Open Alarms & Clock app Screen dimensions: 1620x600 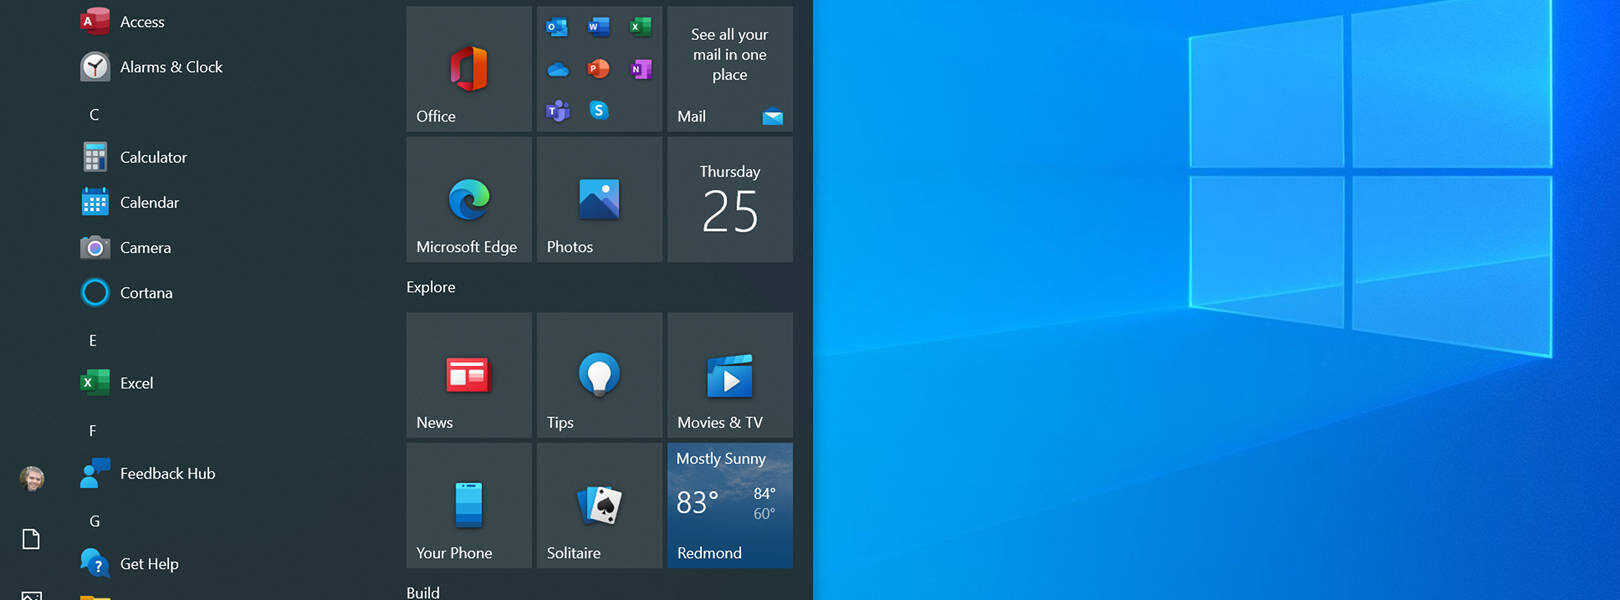[x=170, y=67]
